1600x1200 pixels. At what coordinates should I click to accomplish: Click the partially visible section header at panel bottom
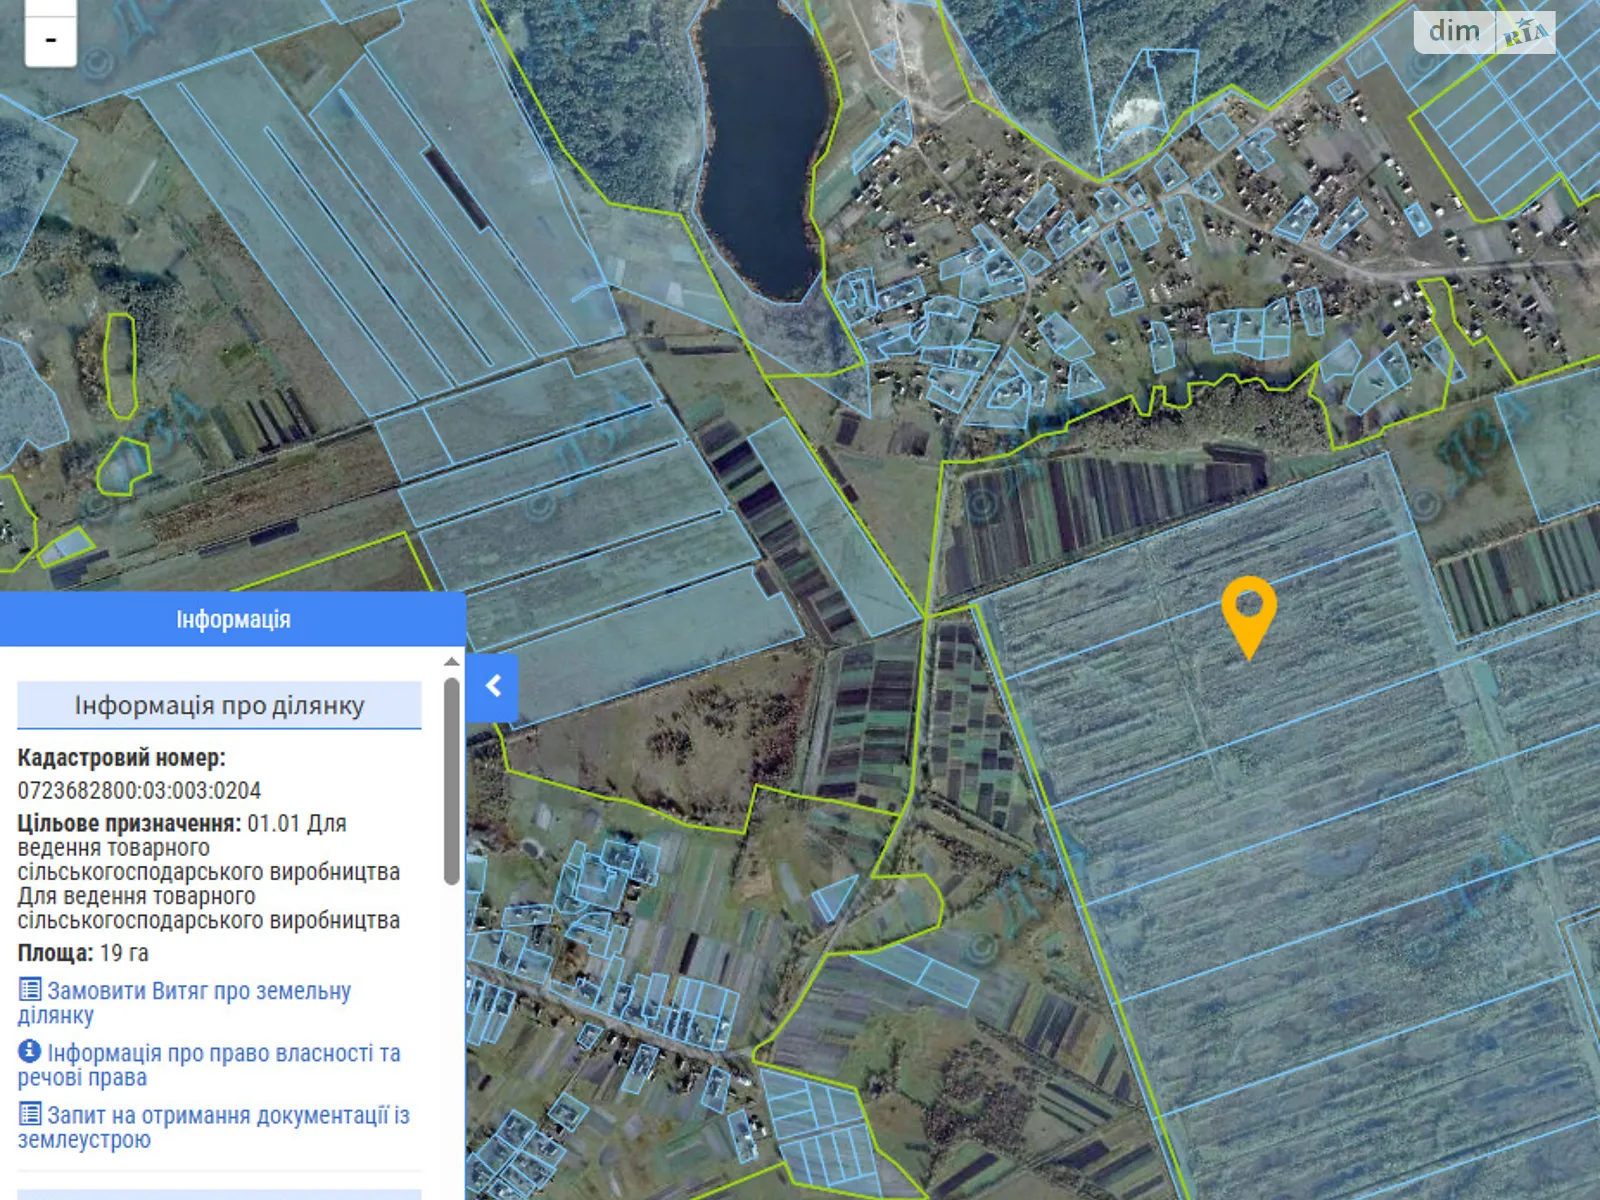tap(219, 1193)
